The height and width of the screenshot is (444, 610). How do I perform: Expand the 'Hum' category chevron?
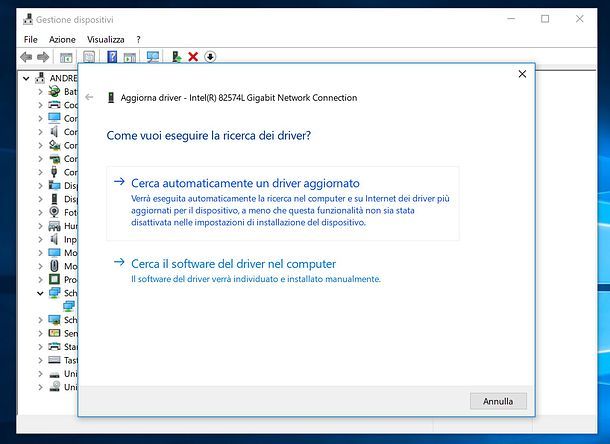[x=40, y=226]
